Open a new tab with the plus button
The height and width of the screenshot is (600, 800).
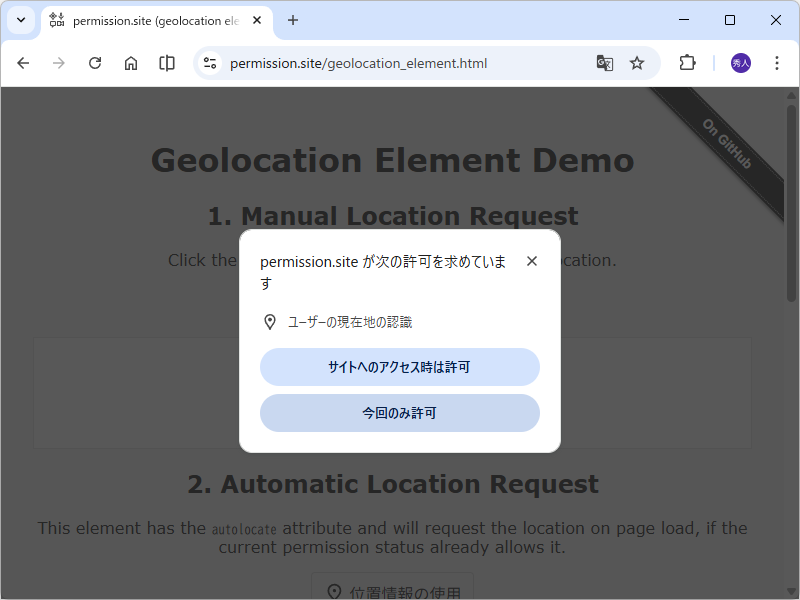point(292,20)
